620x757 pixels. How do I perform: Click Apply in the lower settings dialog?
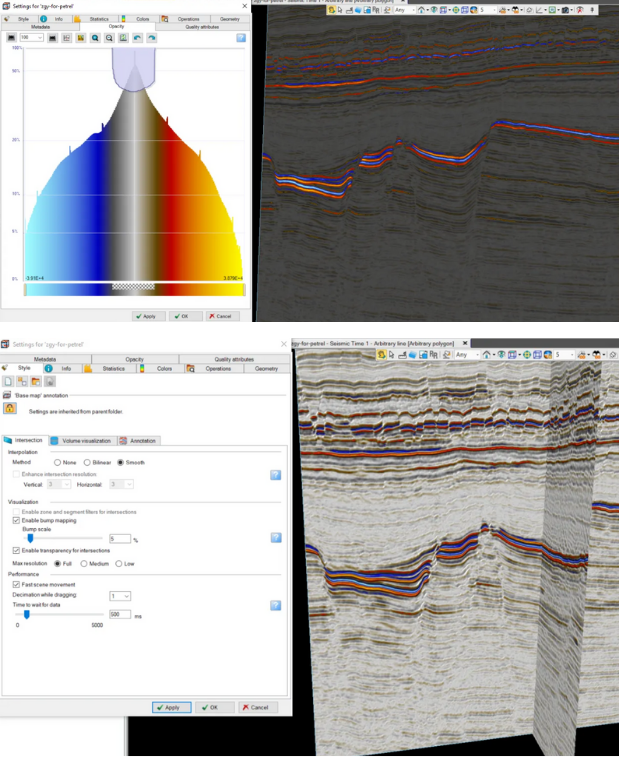(x=172, y=707)
